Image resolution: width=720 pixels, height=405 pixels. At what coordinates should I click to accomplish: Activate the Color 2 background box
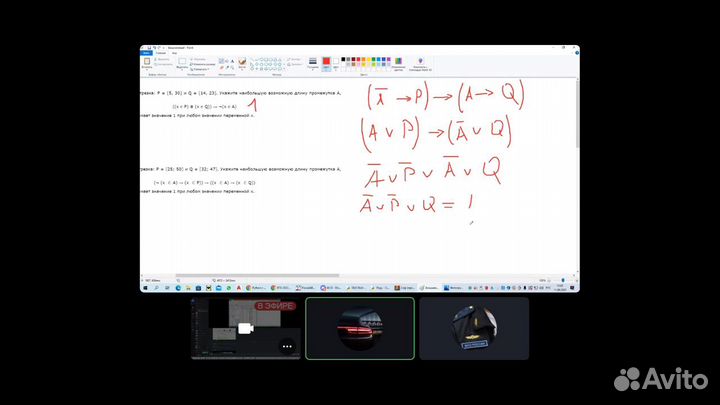(335, 62)
